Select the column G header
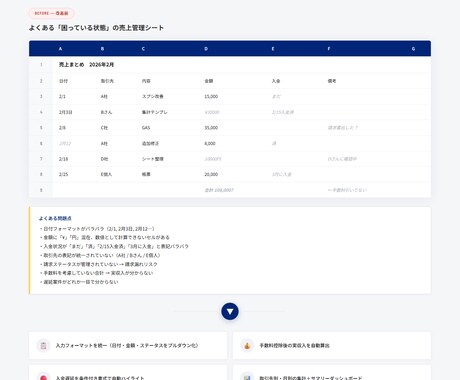The height and width of the screenshot is (380, 460). [x=413, y=49]
